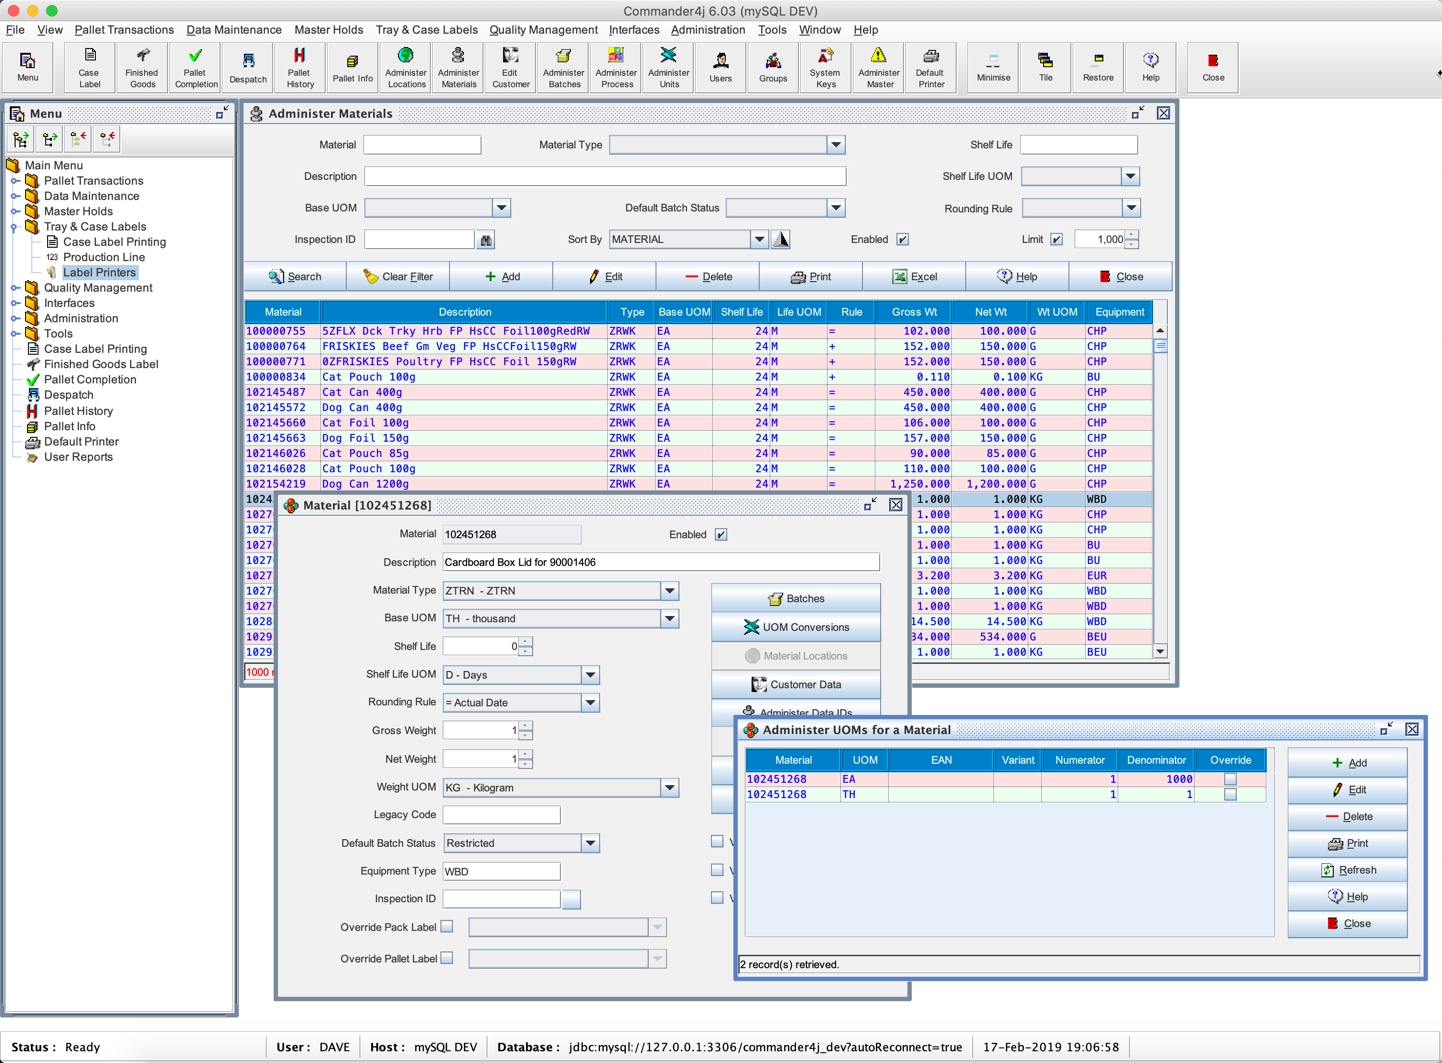Click the Inspection ID lookup icon
The width and height of the screenshot is (1442, 1063).
486,240
